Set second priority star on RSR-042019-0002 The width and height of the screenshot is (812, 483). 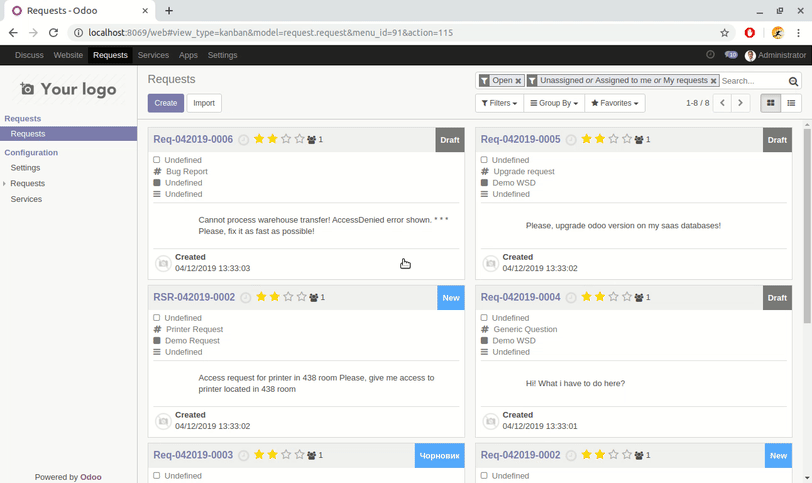[x=274, y=297]
